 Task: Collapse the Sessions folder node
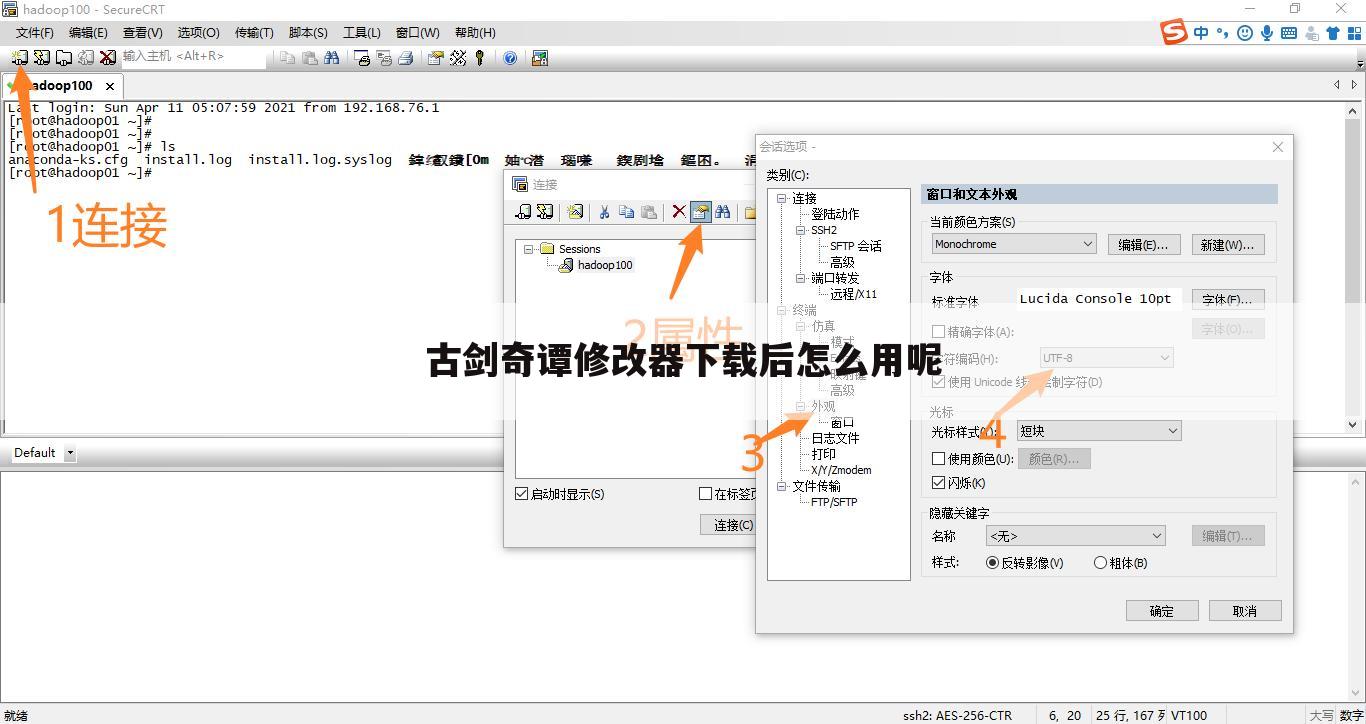tap(529, 249)
